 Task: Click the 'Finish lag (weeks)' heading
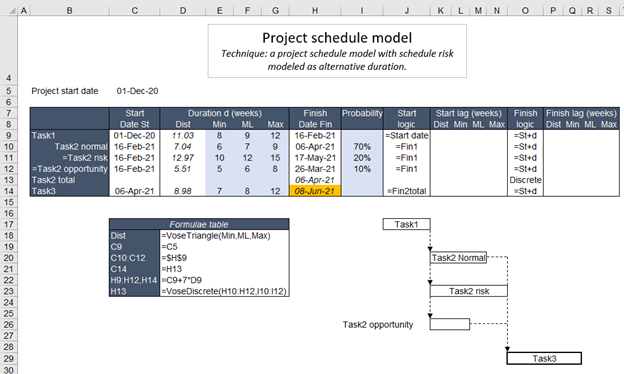[x=581, y=113]
